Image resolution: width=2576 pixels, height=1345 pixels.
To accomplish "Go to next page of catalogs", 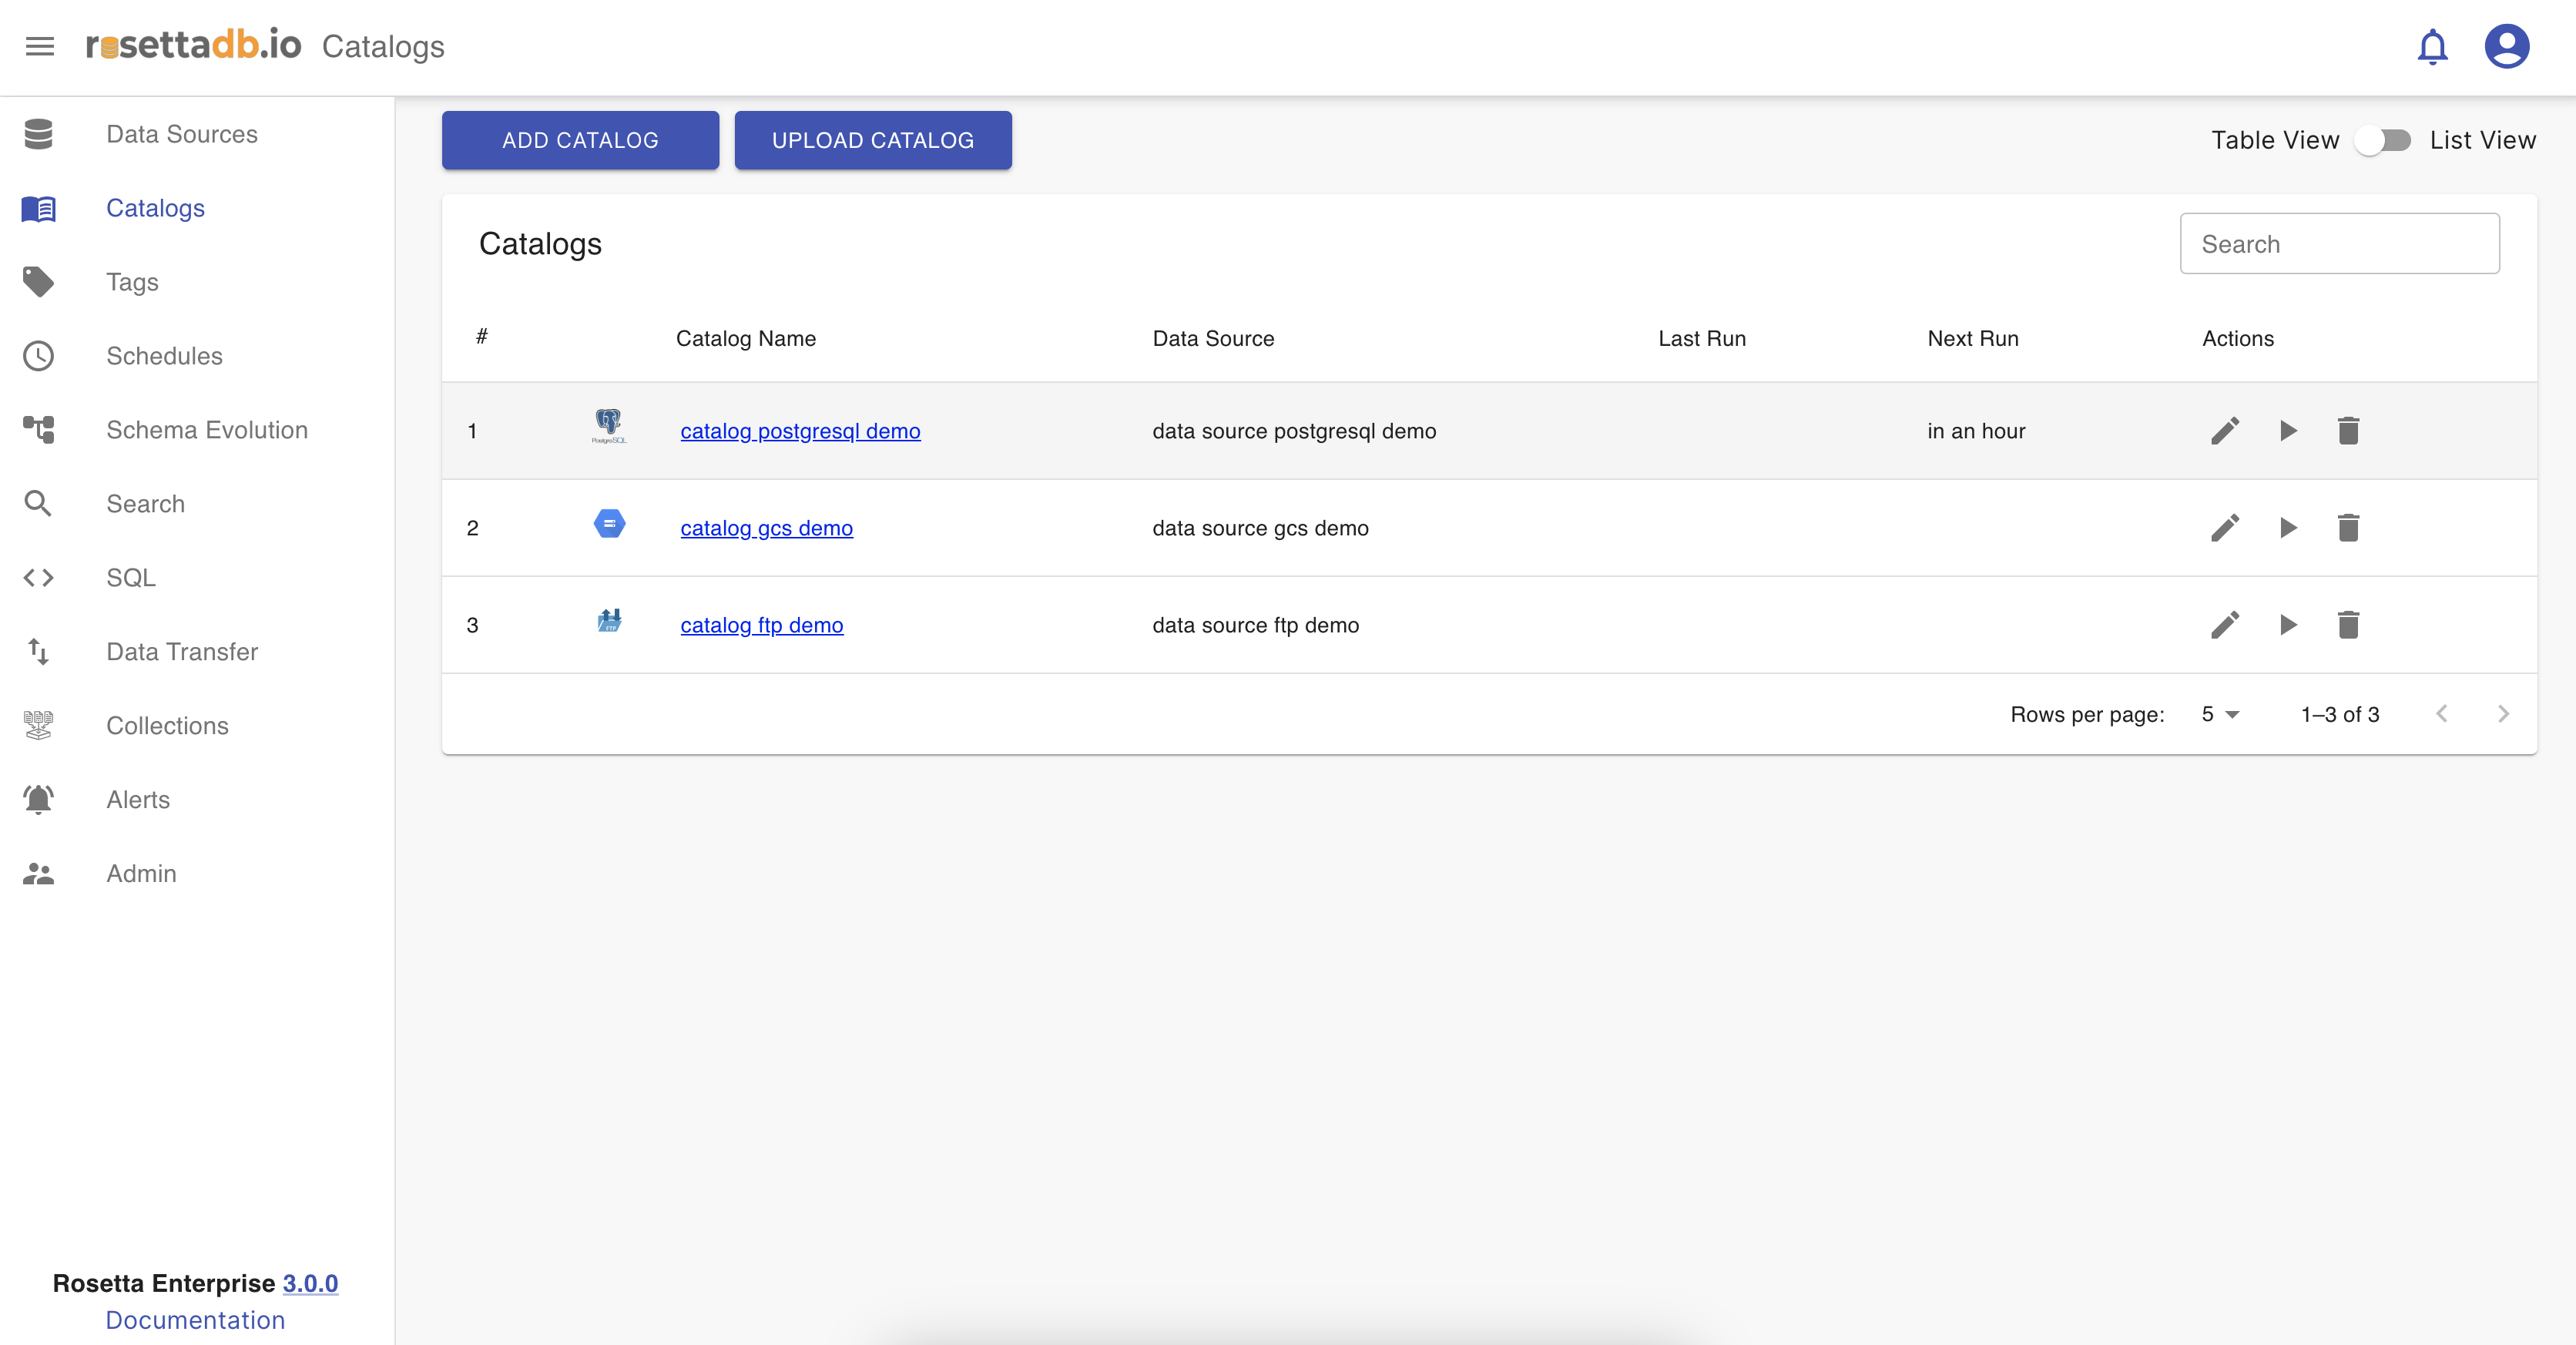I will click(2503, 714).
